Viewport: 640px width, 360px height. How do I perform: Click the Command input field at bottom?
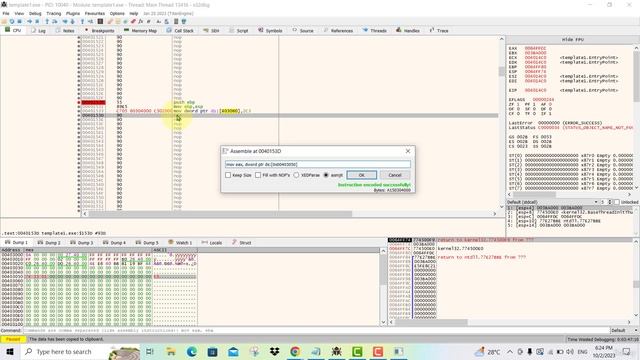pyautogui.click(x=316, y=330)
